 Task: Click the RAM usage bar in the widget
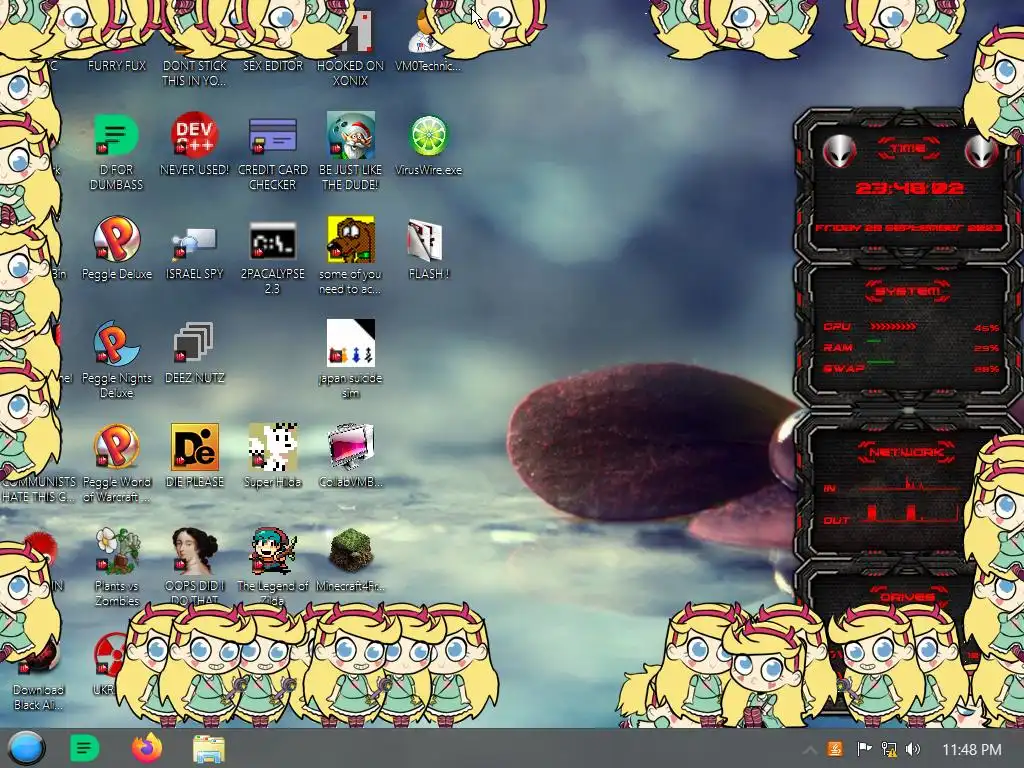(x=874, y=342)
